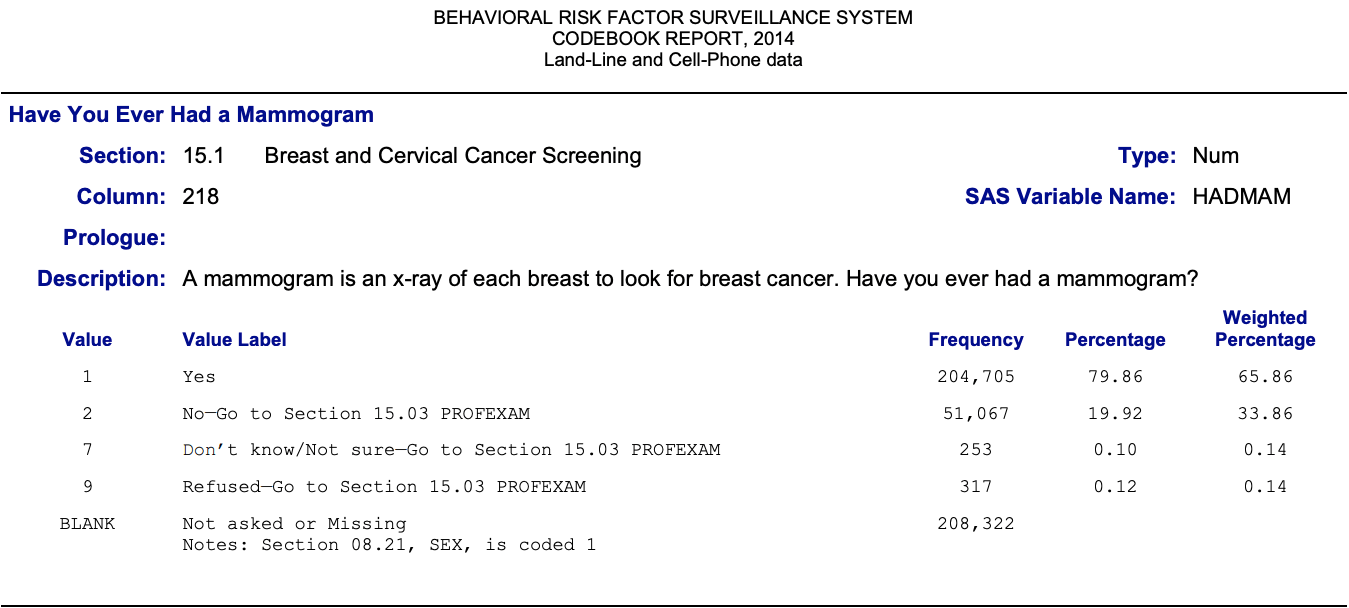Click the SAS variable name HADMAM
Screen dimensions: 1349x608
pyautogui.click(x=1241, y=197)
